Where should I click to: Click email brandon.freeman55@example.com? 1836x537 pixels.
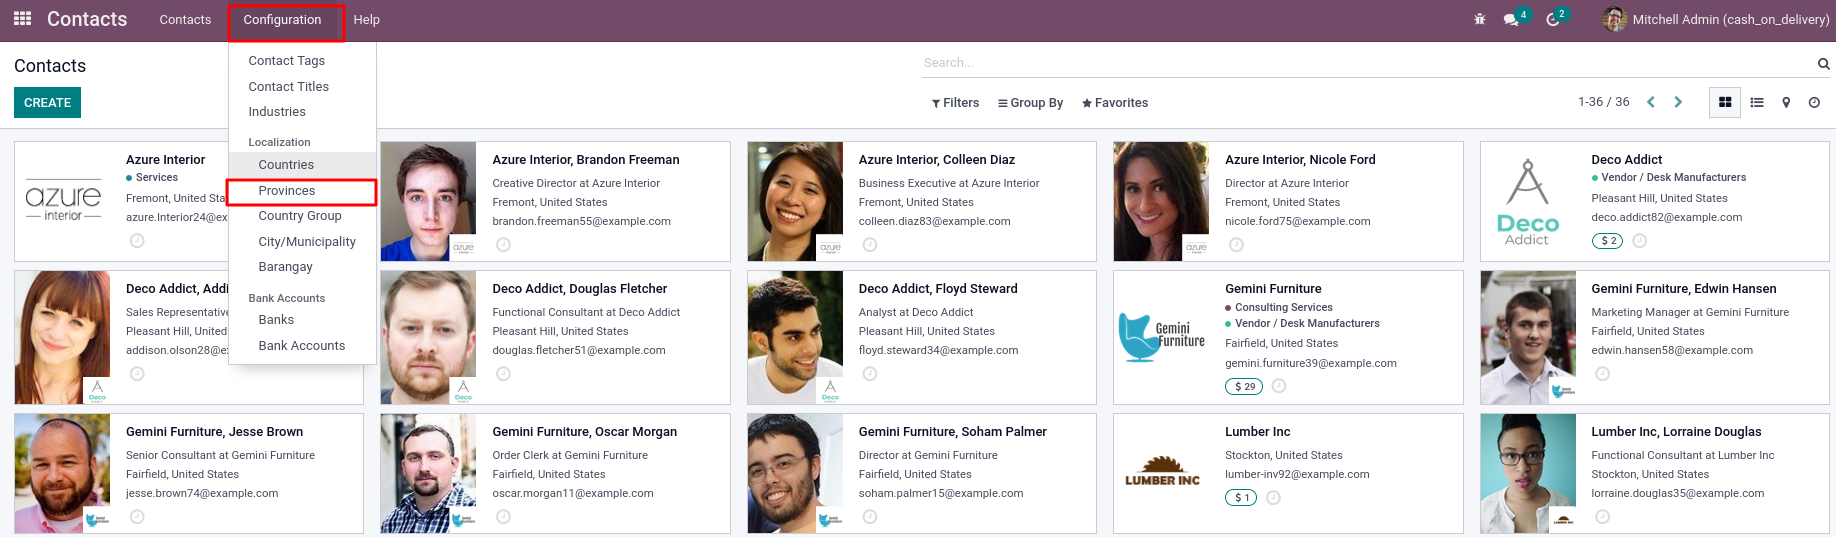coord(581,222)
